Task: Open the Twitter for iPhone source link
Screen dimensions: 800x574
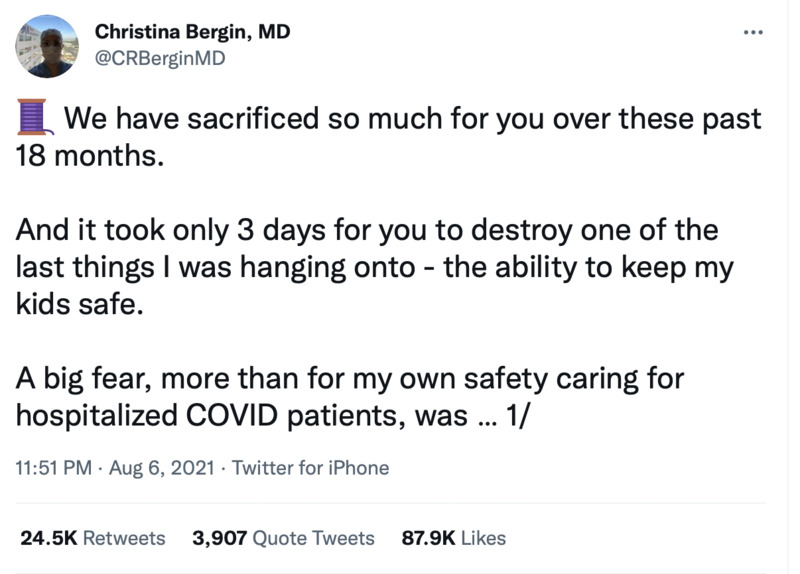Action: 310,467
